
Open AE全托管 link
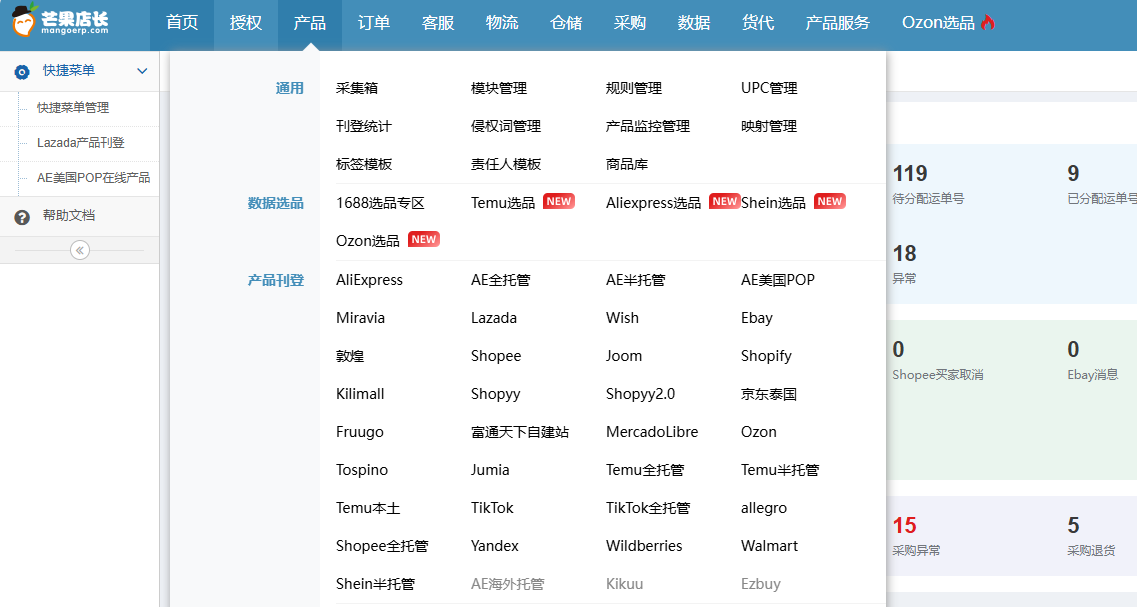pos(500,280)
